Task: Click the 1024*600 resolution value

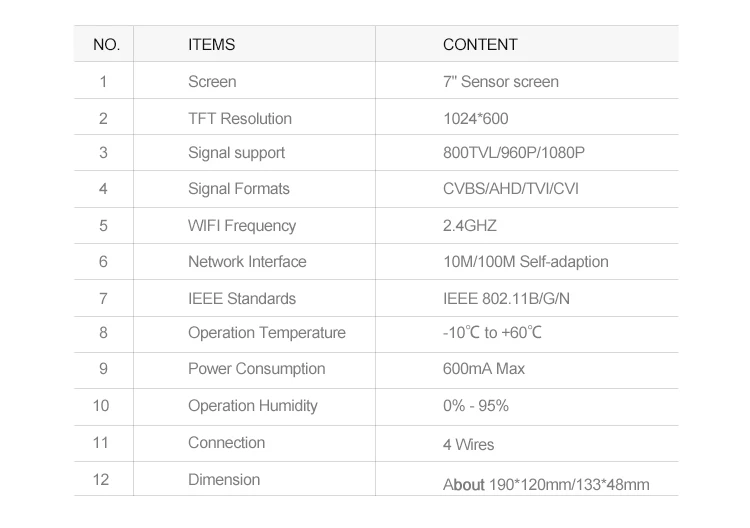Action: pos(475,119)
